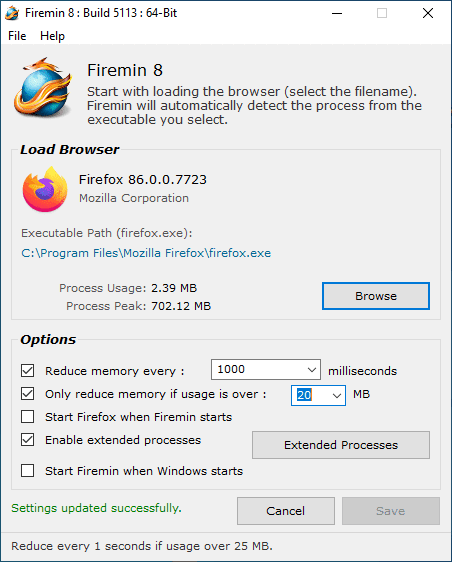452x562 pixels.
Task: Uncheck Only reduce memory if usage is over
Action: click(28, 394)
